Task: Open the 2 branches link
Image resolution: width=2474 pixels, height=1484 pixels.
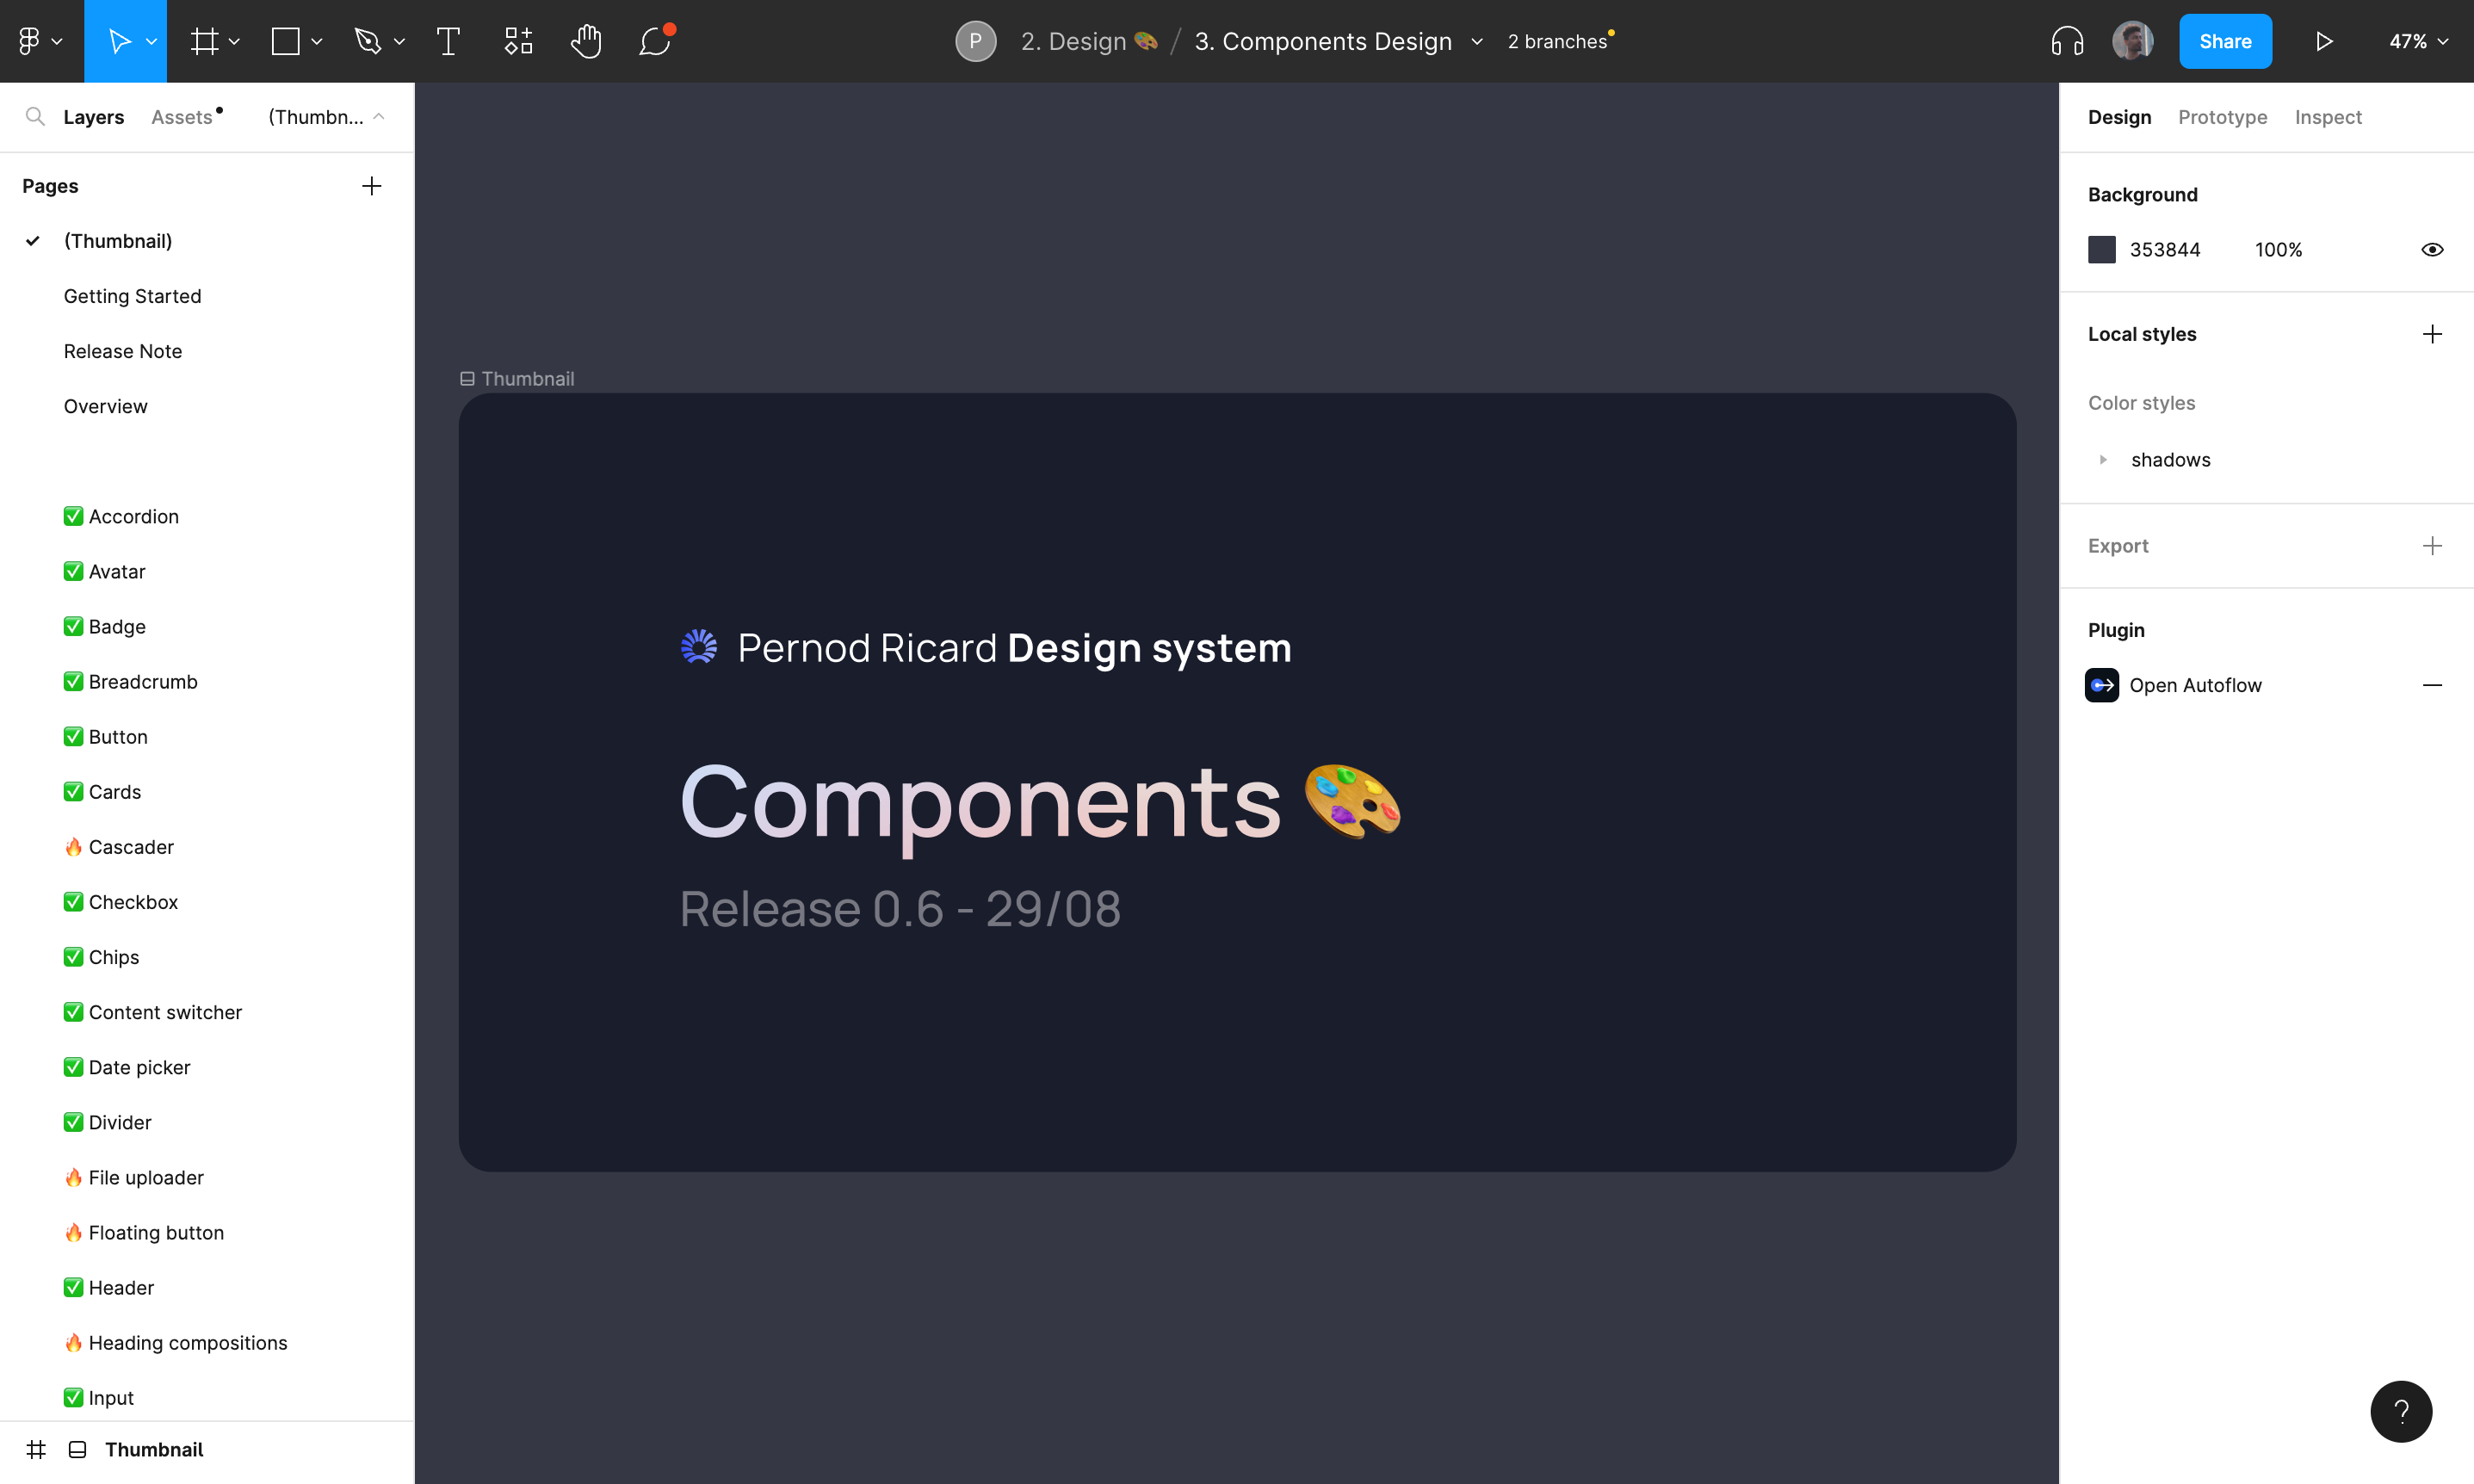Action: [x=1557, y=41]
